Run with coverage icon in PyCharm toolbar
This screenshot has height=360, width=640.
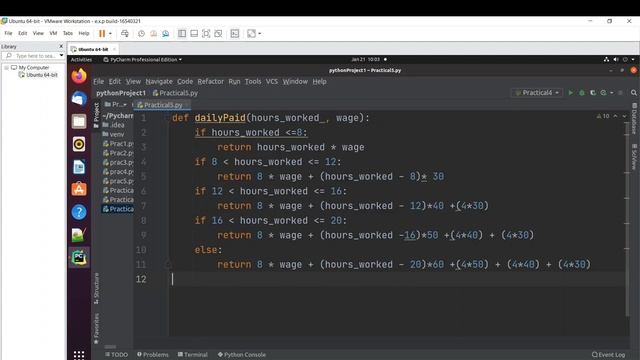point(593,93)
